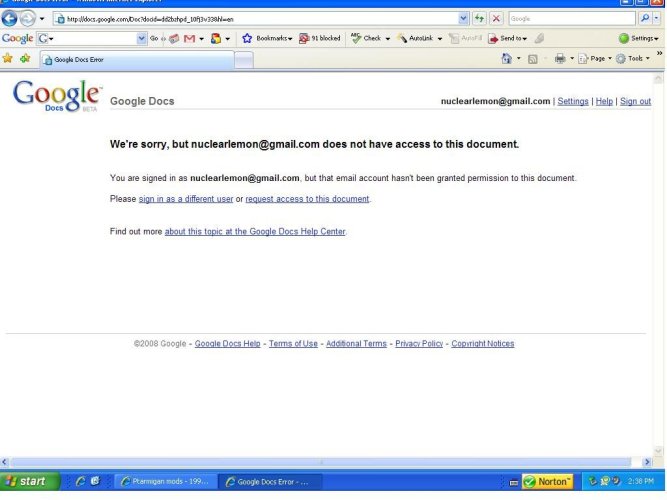
Task: Go back with the browser Back arrow
Action: click(x=9, y=19)
